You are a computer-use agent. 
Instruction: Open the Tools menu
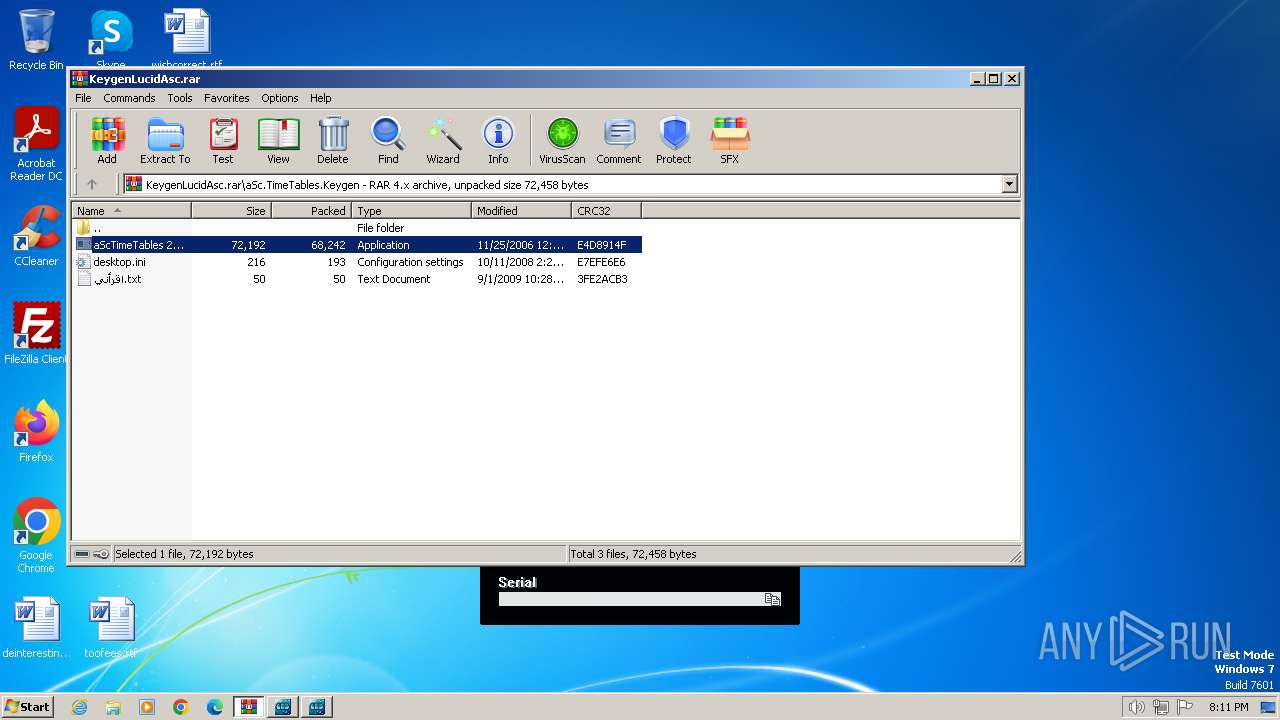pyautogui.click(x=180, y=98)
